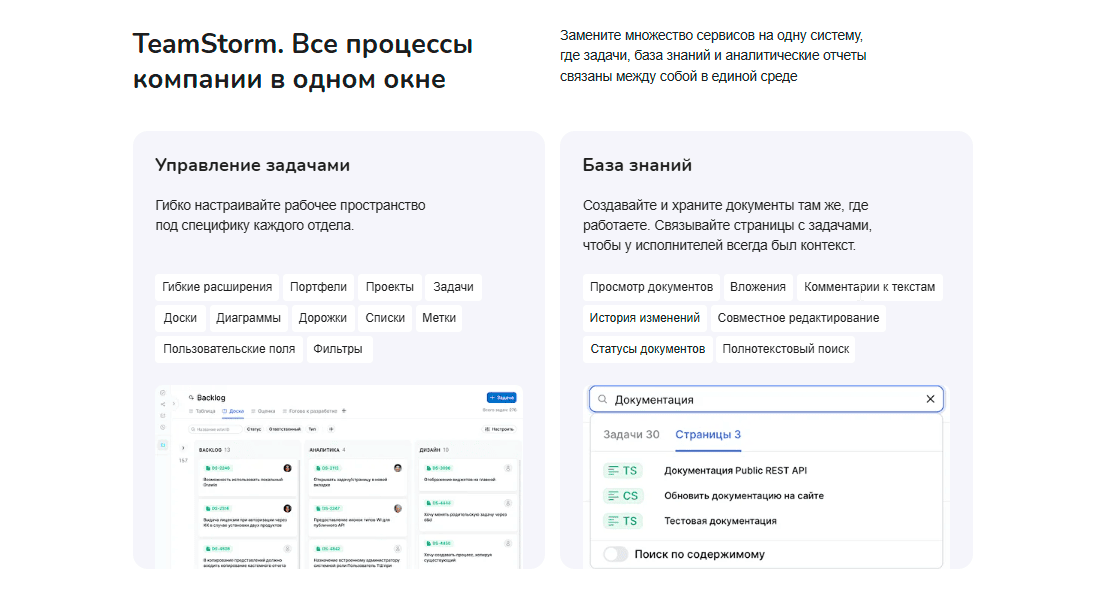This screenshot has width=1100, height=600.
Task: Click the Статусы документов tag
Action: (x=648, y=349)
